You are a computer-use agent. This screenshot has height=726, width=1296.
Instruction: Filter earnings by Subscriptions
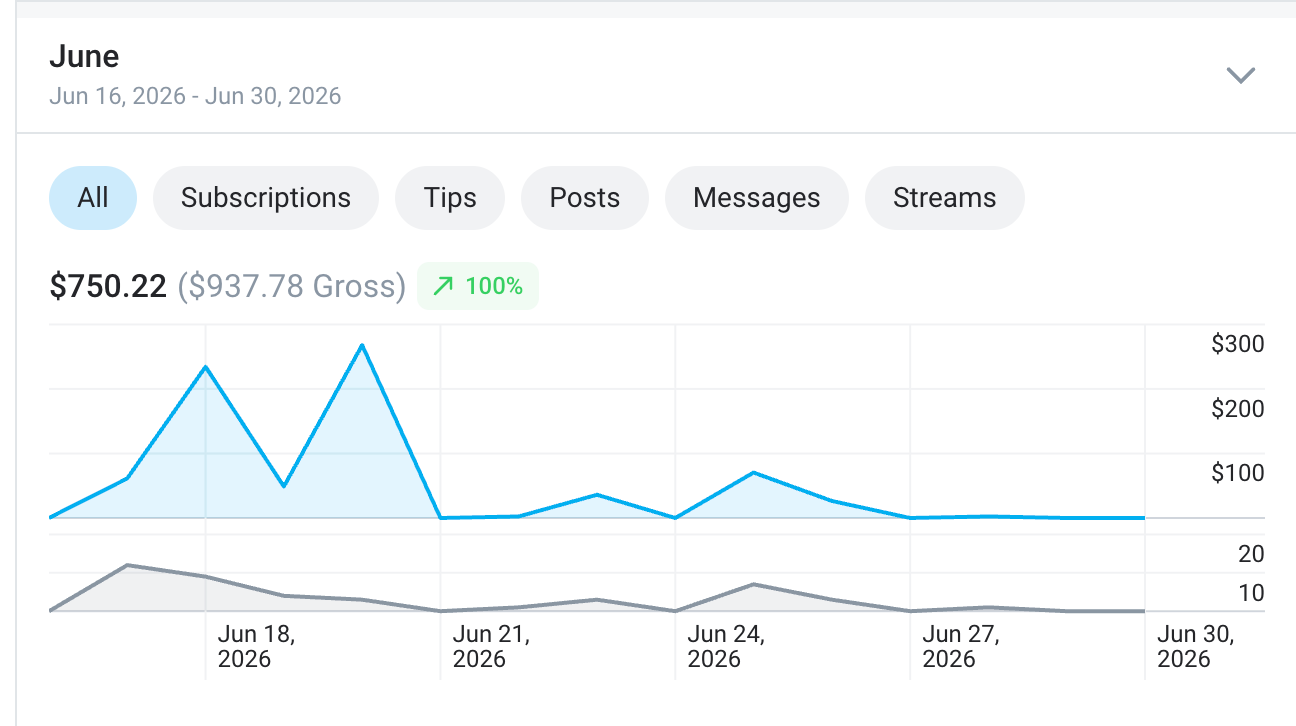(266, 198)
